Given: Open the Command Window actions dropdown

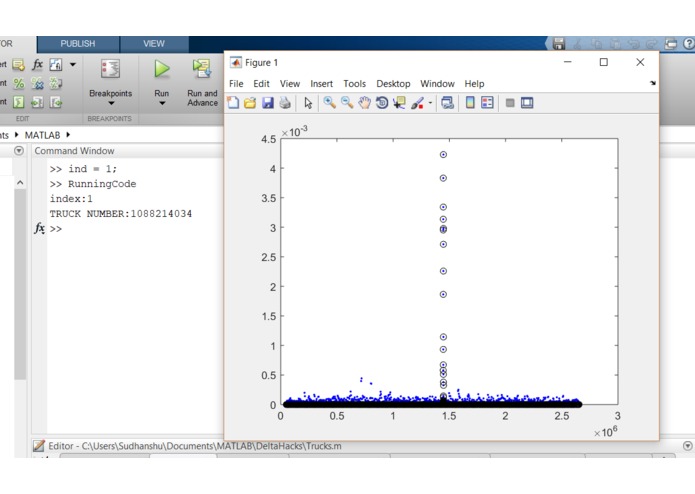Looking at the screenshot, I should coord(19,151).
